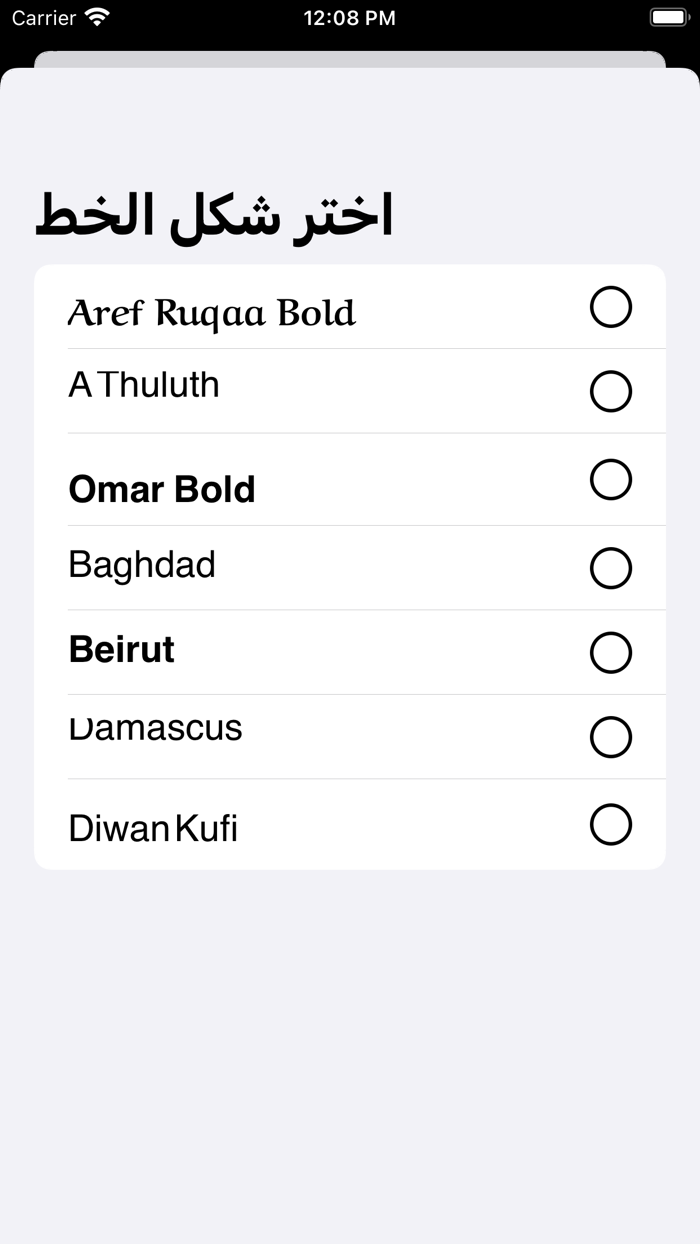Click the Diwan Kufi font name
This screenshot has width=700, height=1244.
point(153,828)
